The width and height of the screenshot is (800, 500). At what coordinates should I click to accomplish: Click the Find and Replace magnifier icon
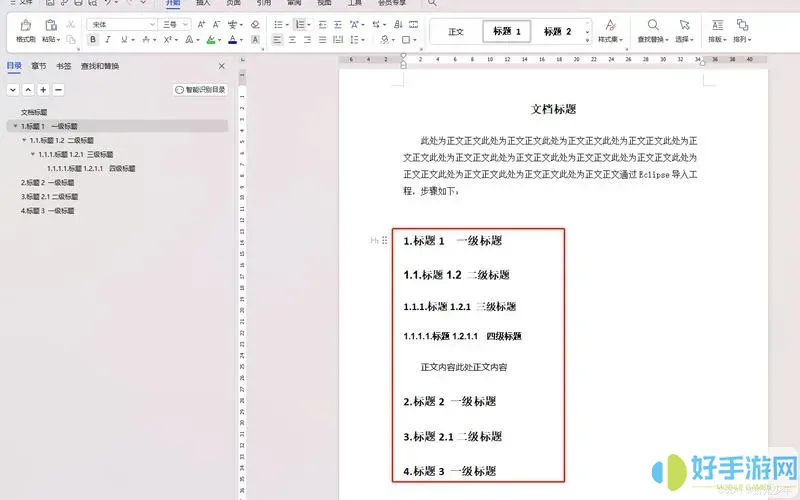pos(653,25)
